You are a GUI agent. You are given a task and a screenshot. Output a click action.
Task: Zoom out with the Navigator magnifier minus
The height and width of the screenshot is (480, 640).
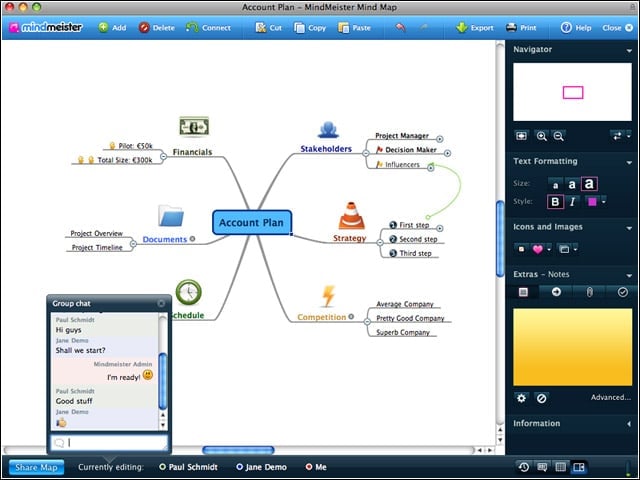point(558,136)
